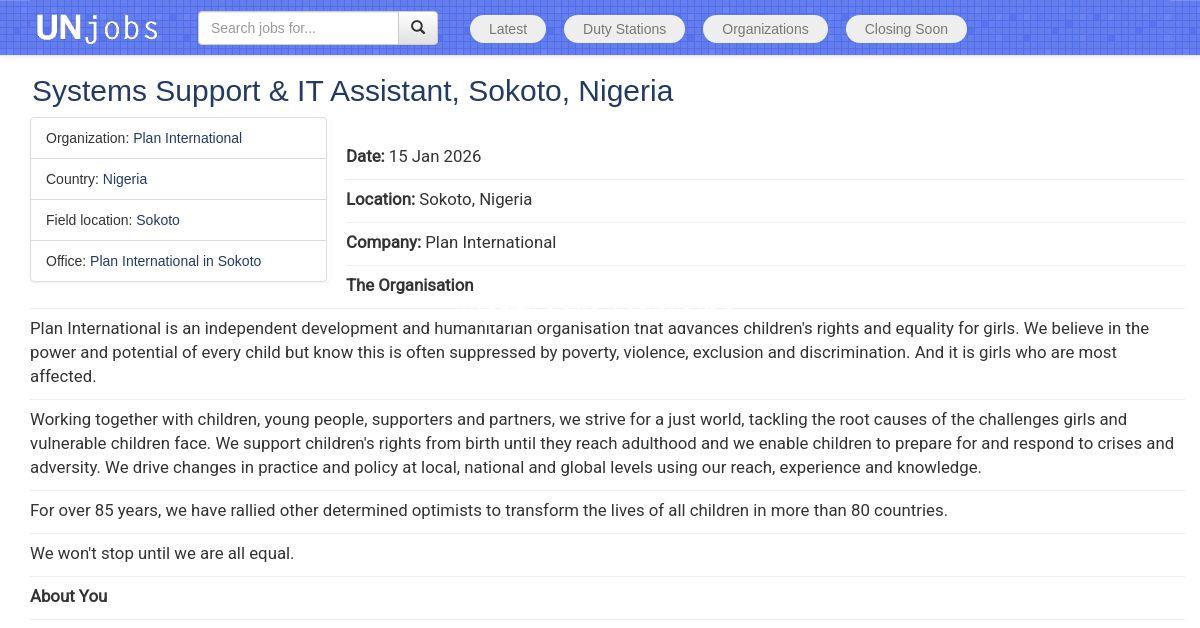Click the Company Plan International line

451,242
